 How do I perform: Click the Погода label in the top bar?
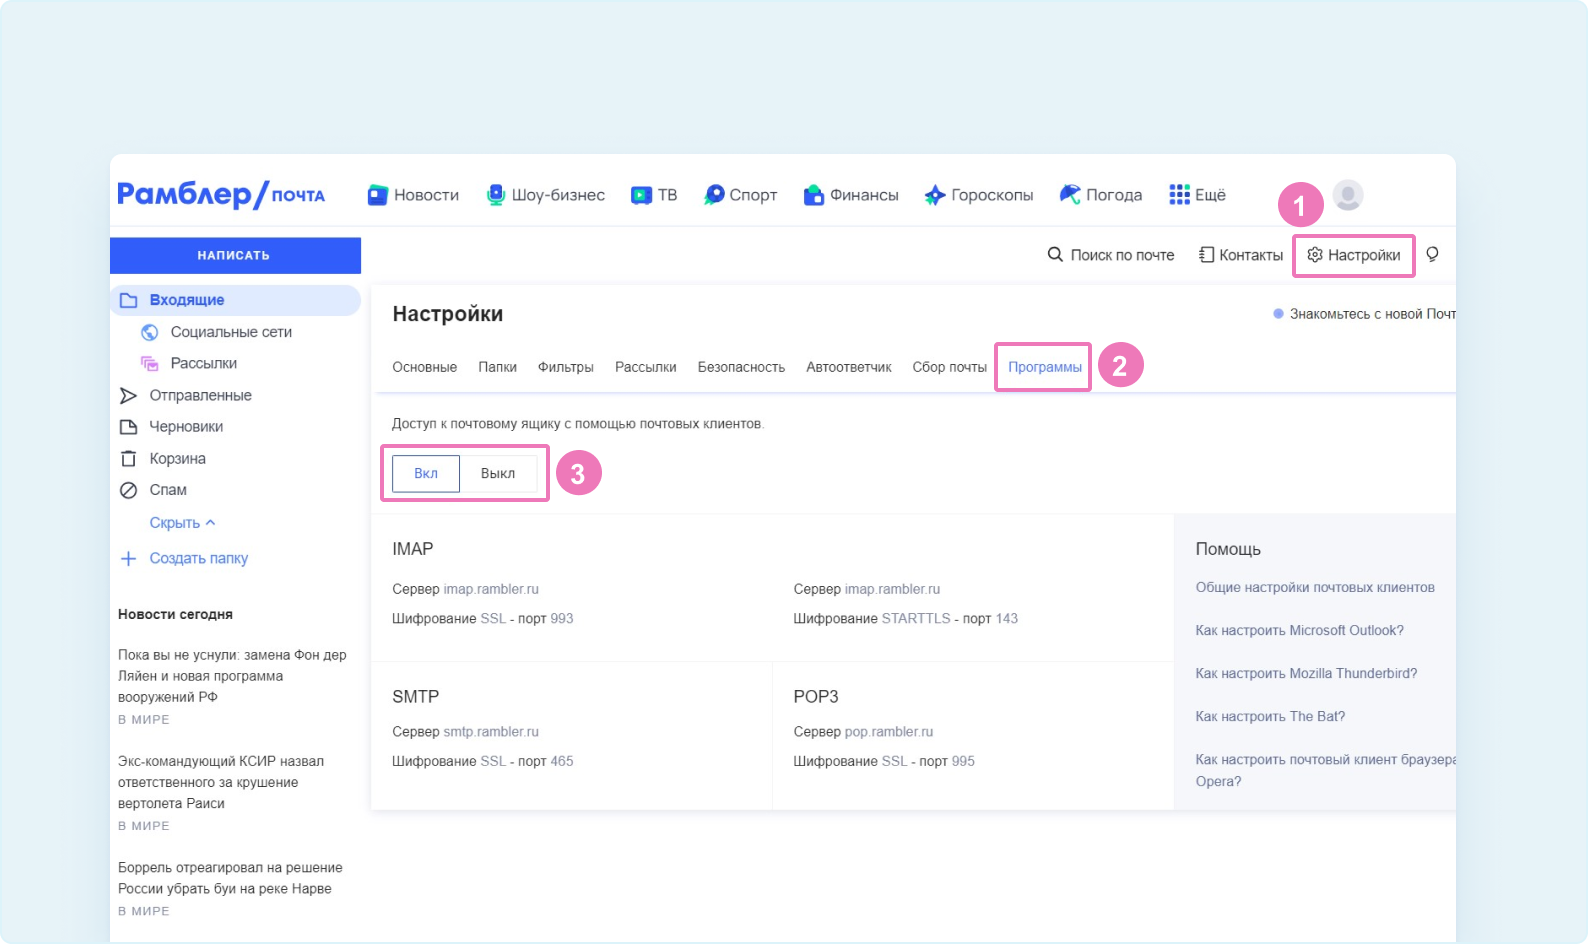1114,195
